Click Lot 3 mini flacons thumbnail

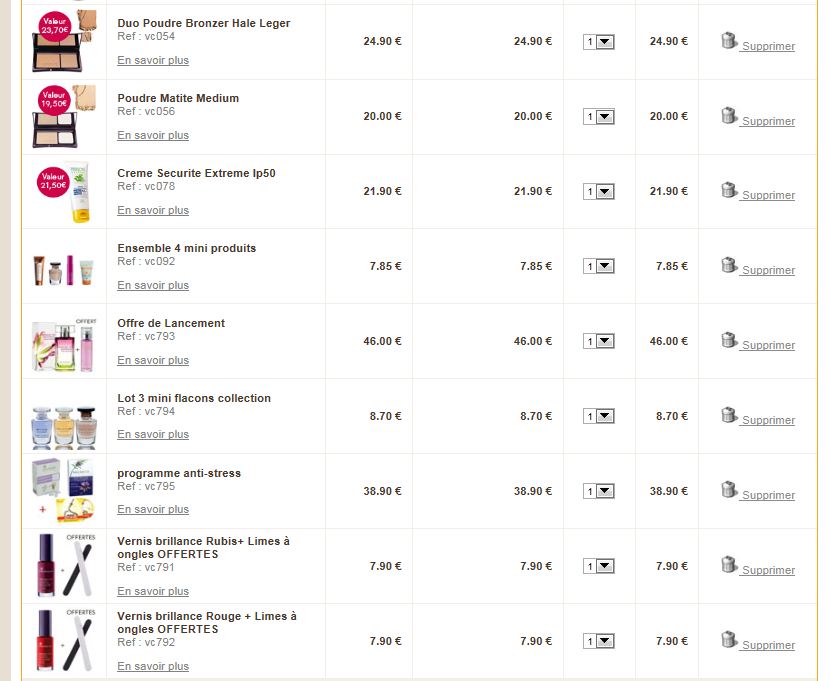pos(64,416)
